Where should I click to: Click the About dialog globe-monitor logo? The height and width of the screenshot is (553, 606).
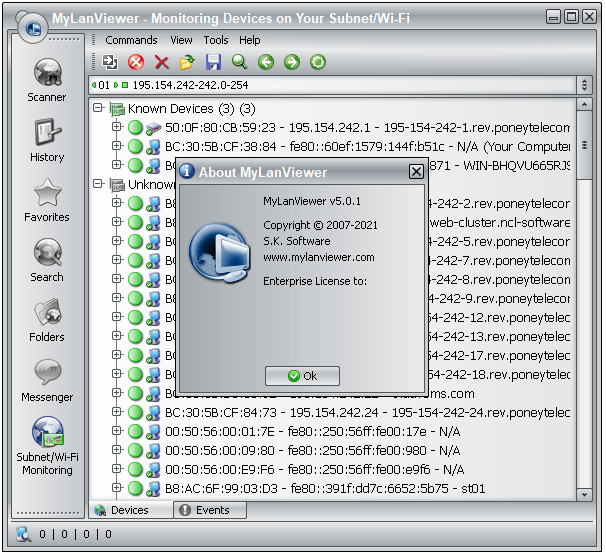point(220,253)
